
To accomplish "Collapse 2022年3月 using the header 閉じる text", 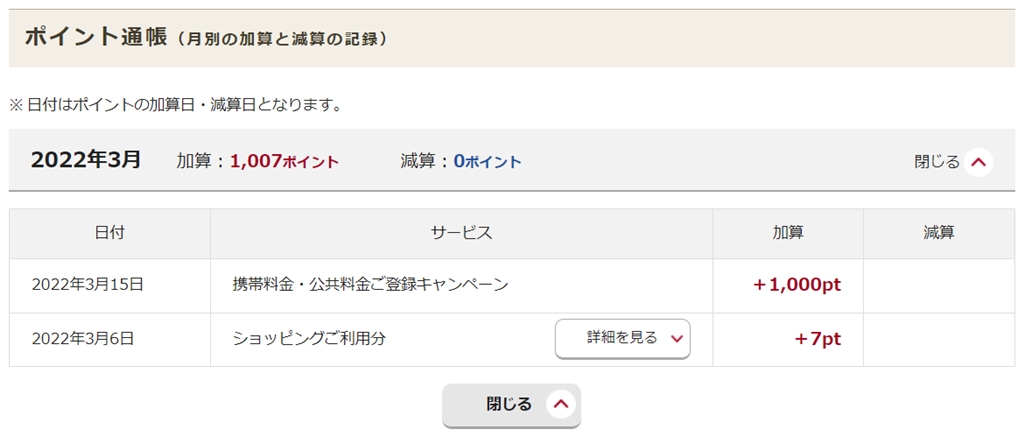I will pyautogui.click(x=937, y=161).
